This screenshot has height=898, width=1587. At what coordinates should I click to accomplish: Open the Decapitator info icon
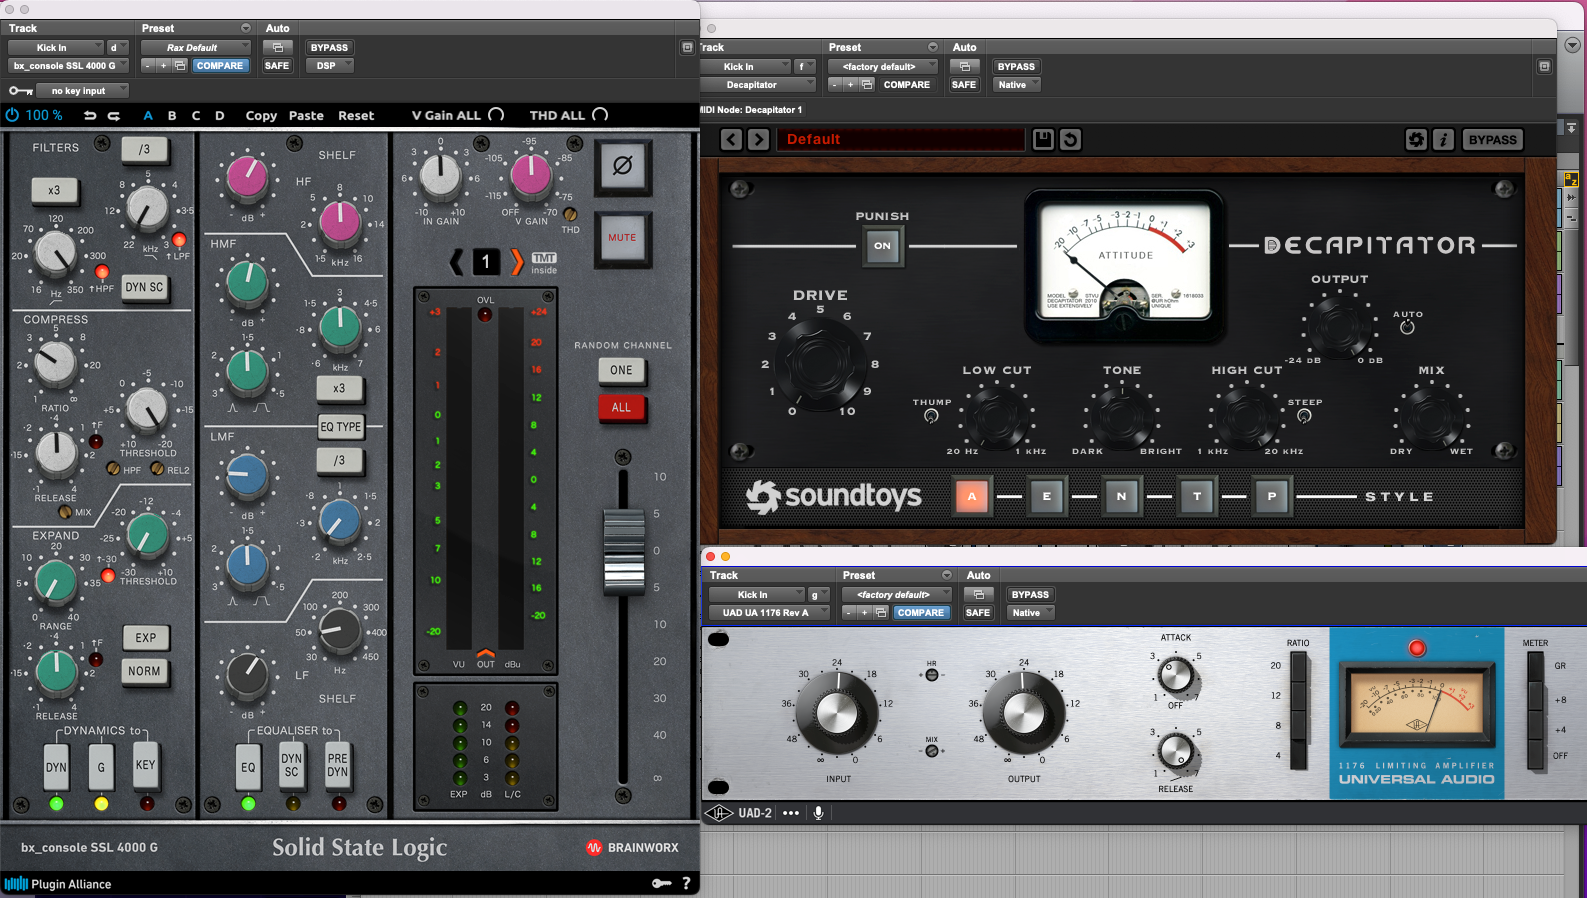tap(1443, 139)
